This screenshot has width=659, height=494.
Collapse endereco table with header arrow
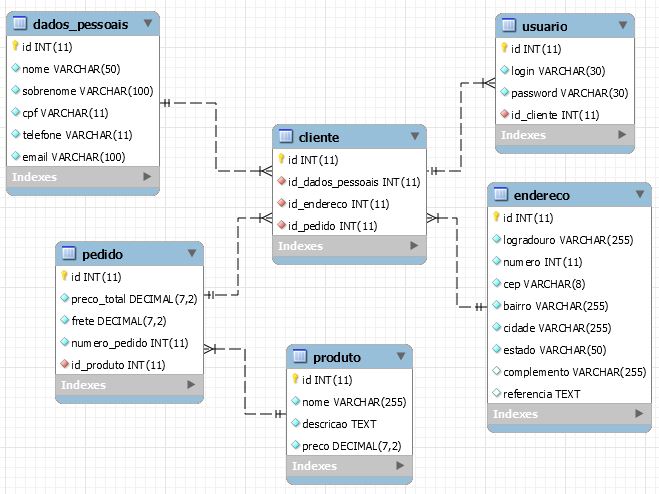click(x=640, y=194)
